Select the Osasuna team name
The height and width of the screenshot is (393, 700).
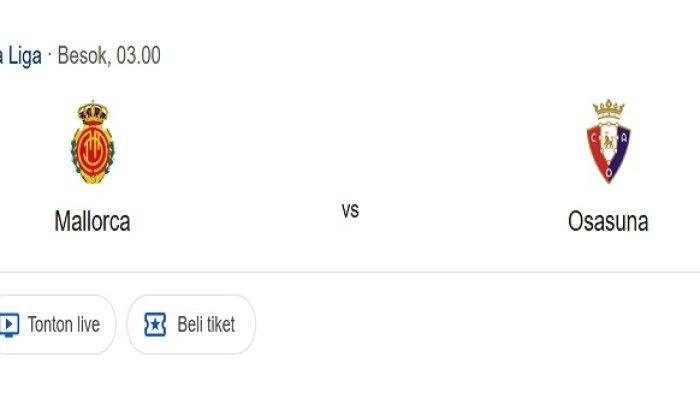(608, 221)
